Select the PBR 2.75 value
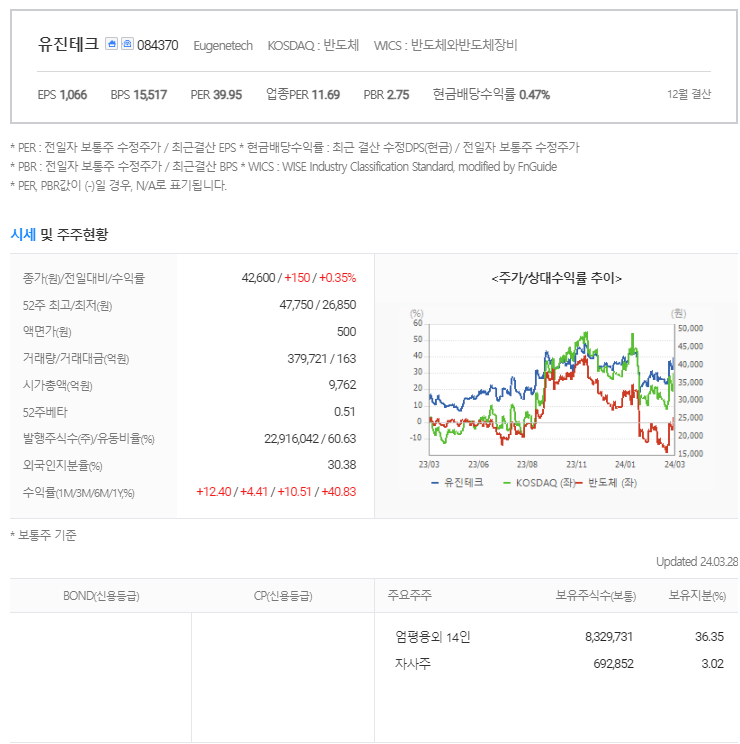This screenshot has height=744, width=740. [x=386, y=95]
